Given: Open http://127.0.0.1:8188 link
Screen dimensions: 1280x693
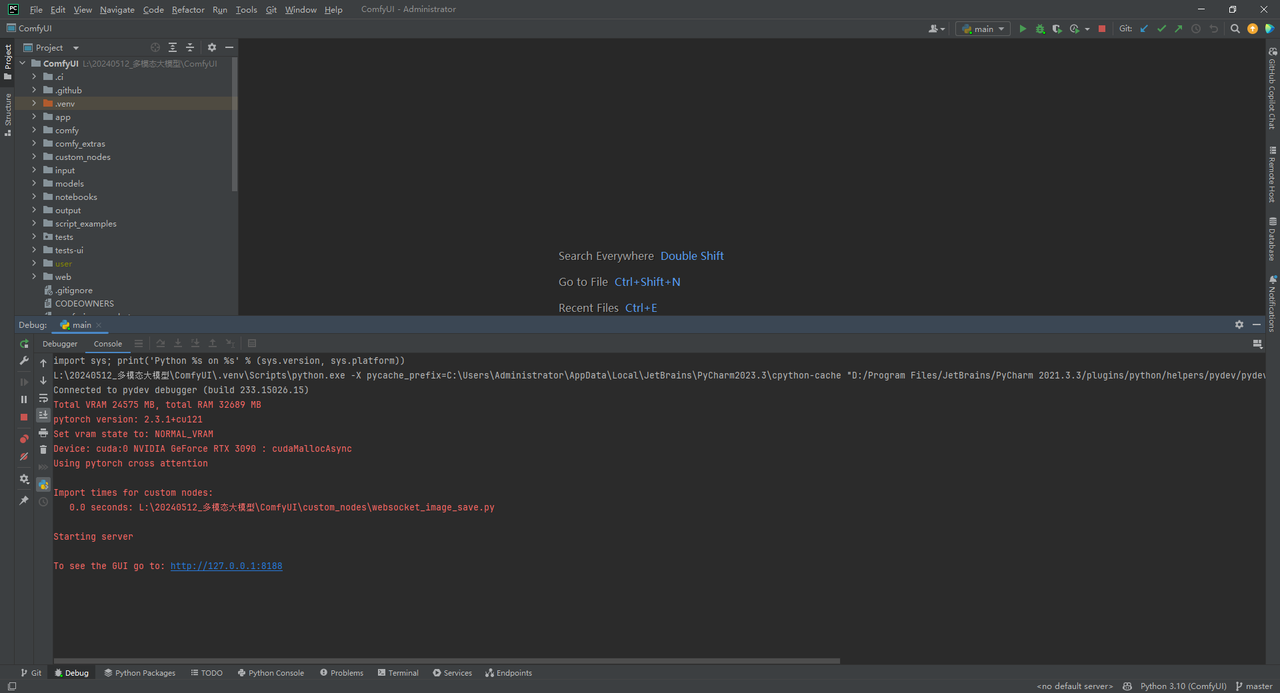Looking at the screenshot, I should pyautogui.click(x=226, y=566).
